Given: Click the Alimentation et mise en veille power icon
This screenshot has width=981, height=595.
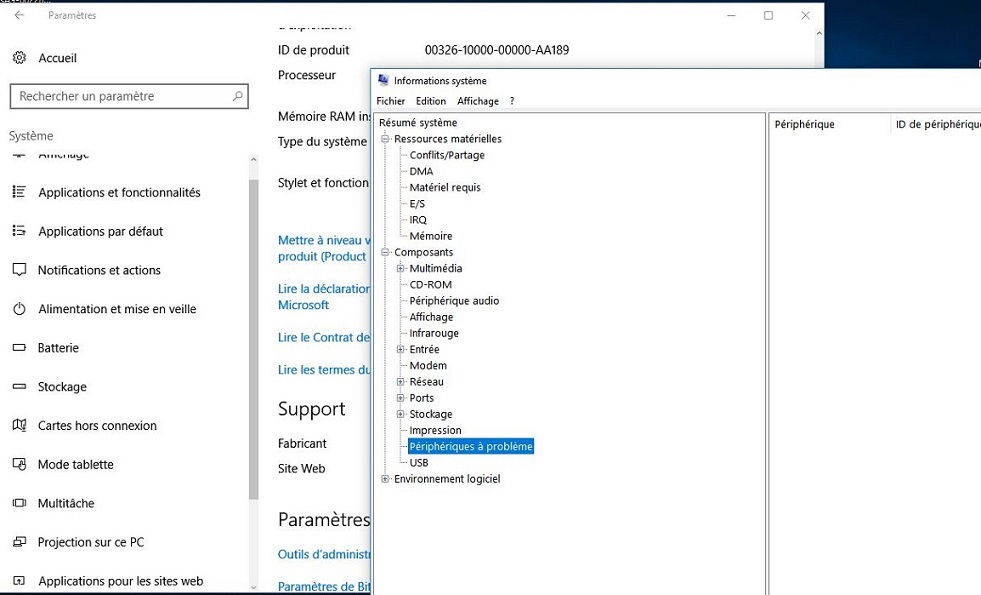Looking at the screenshot, I should 19,308.
